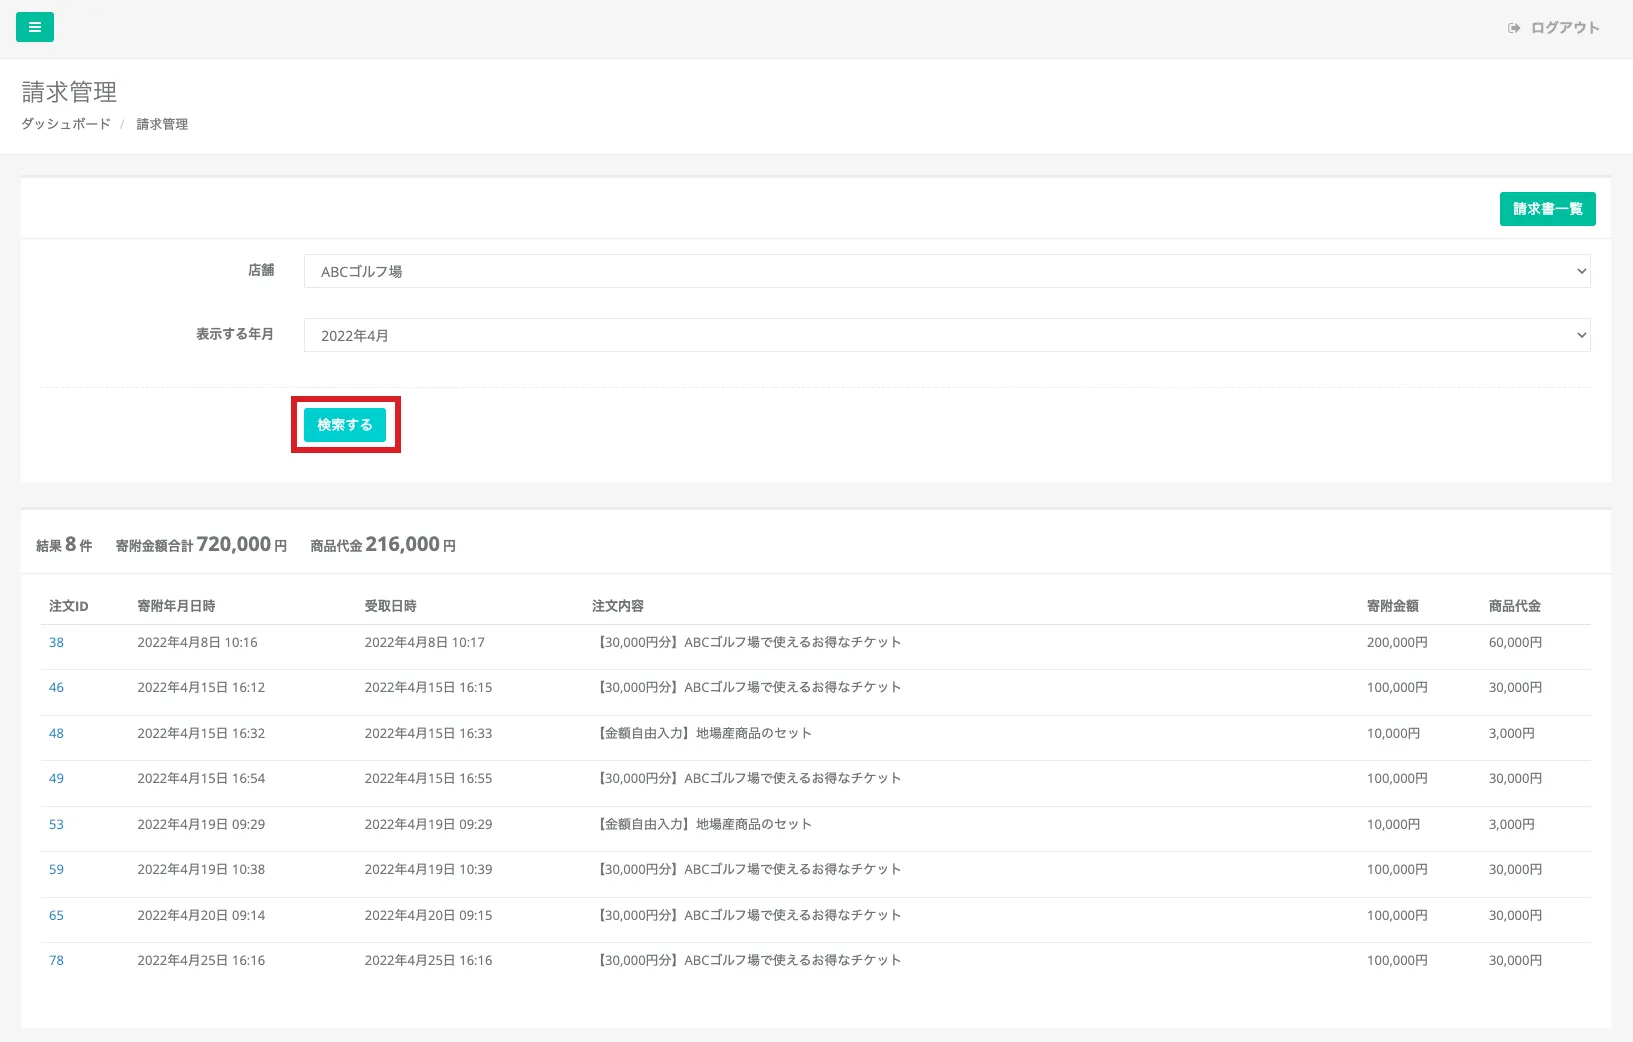Click the 注文ID column header
The image size is (1633, 1042).
(69, 606)
